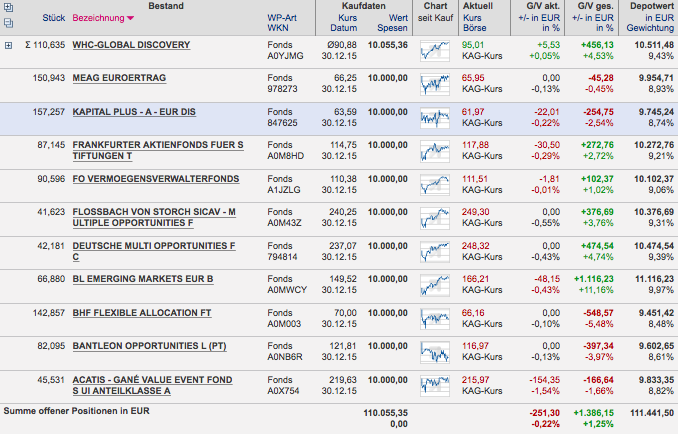Select WKN A0M8HD in FRANKFURTER row
The image size is (678, 434).
point(285,156)
